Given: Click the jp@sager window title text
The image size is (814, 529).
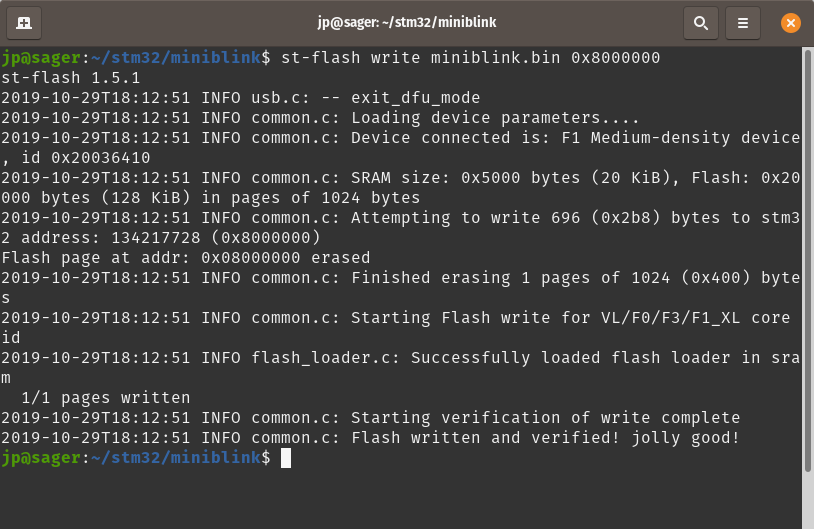Looking at the screenshot, I should pyautogui.click(x=406, y=22).
